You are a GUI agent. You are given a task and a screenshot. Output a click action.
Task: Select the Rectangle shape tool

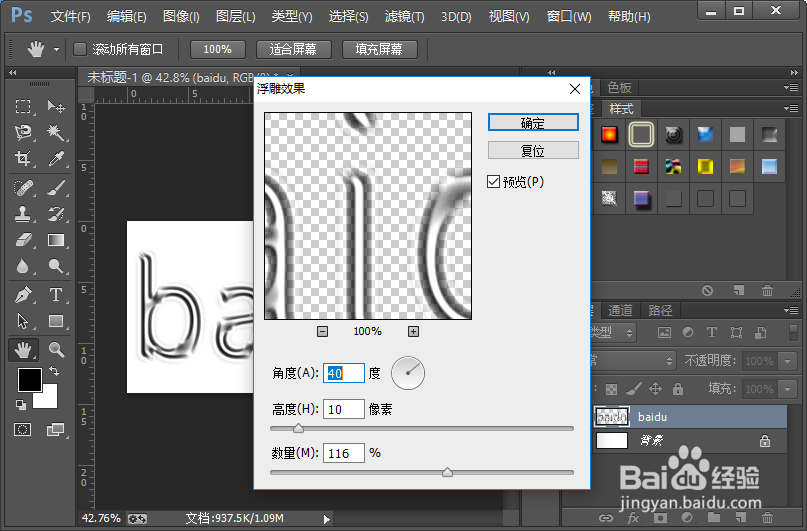[56, 321]
